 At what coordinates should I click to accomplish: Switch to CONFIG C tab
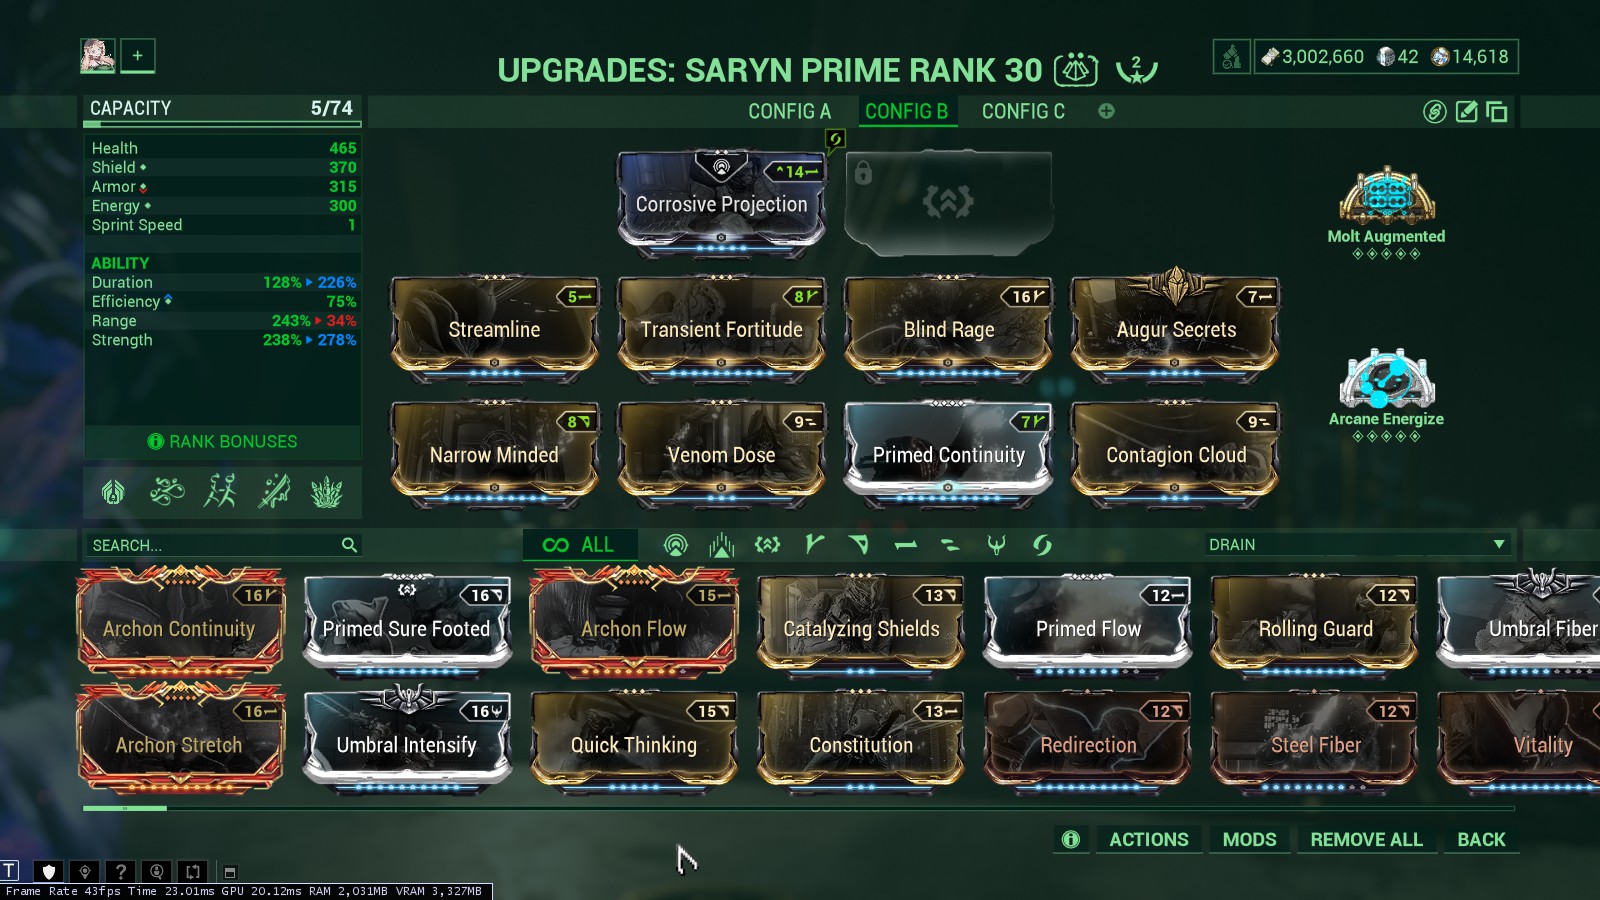point(1023,111)
